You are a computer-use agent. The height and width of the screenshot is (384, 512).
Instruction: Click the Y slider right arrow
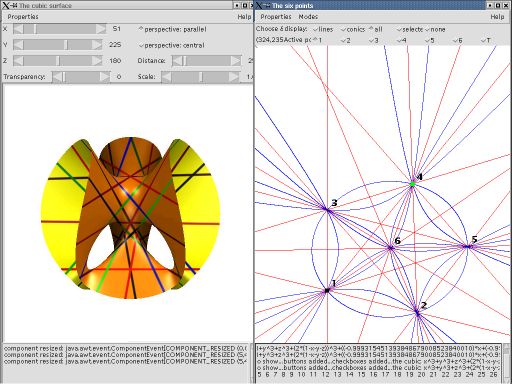tap(97, 45)
